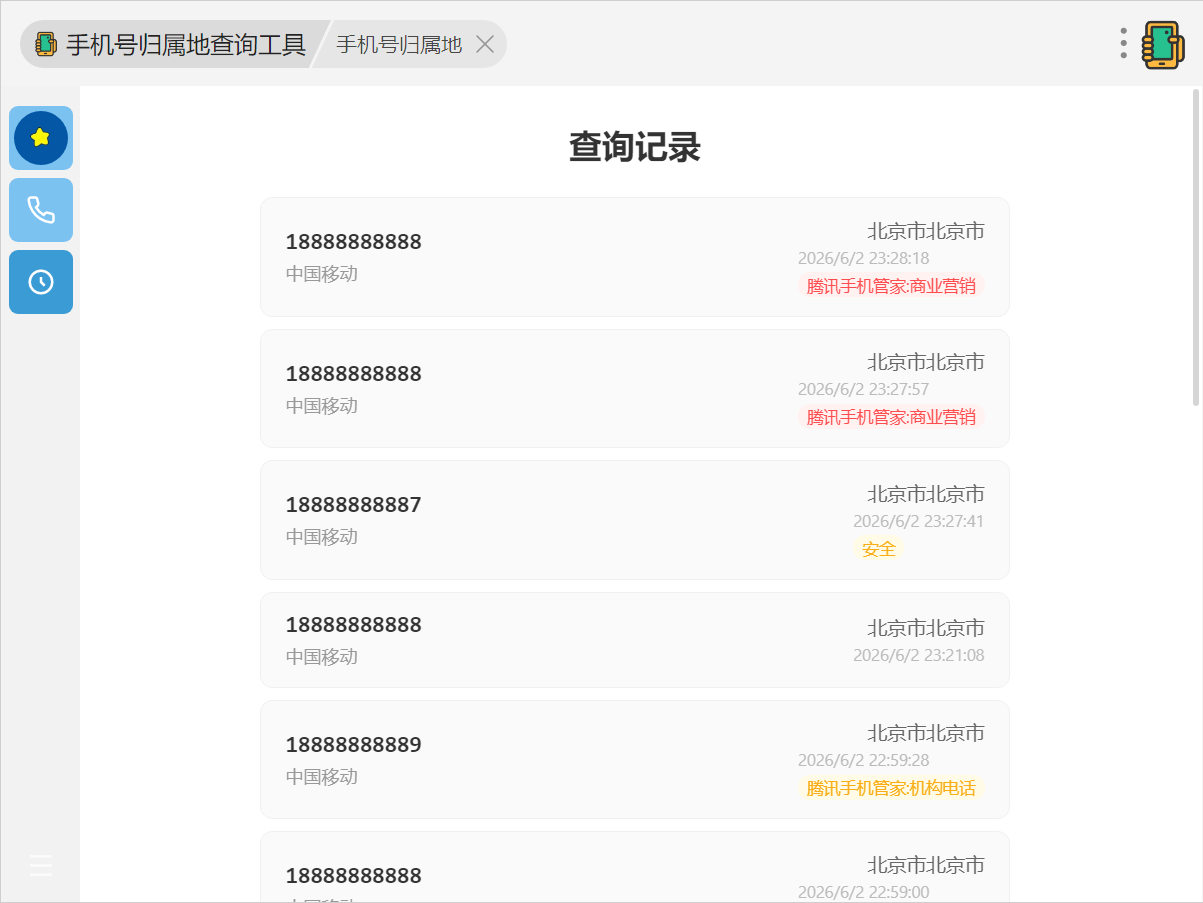The width and height of the screenshot is (1203, 903).
Task: Click timestamp 2026/6/2 23:27:41
Action: [919, 521]
